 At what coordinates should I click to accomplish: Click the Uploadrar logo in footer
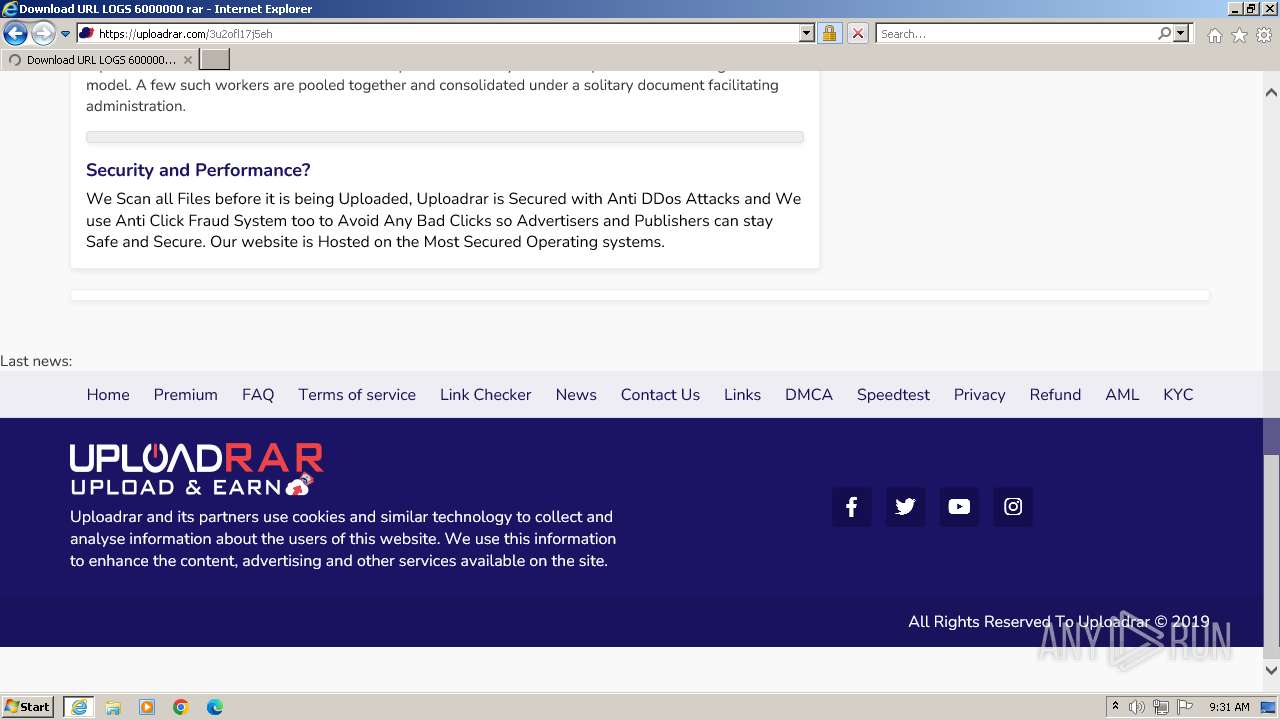tap(196, 470)
